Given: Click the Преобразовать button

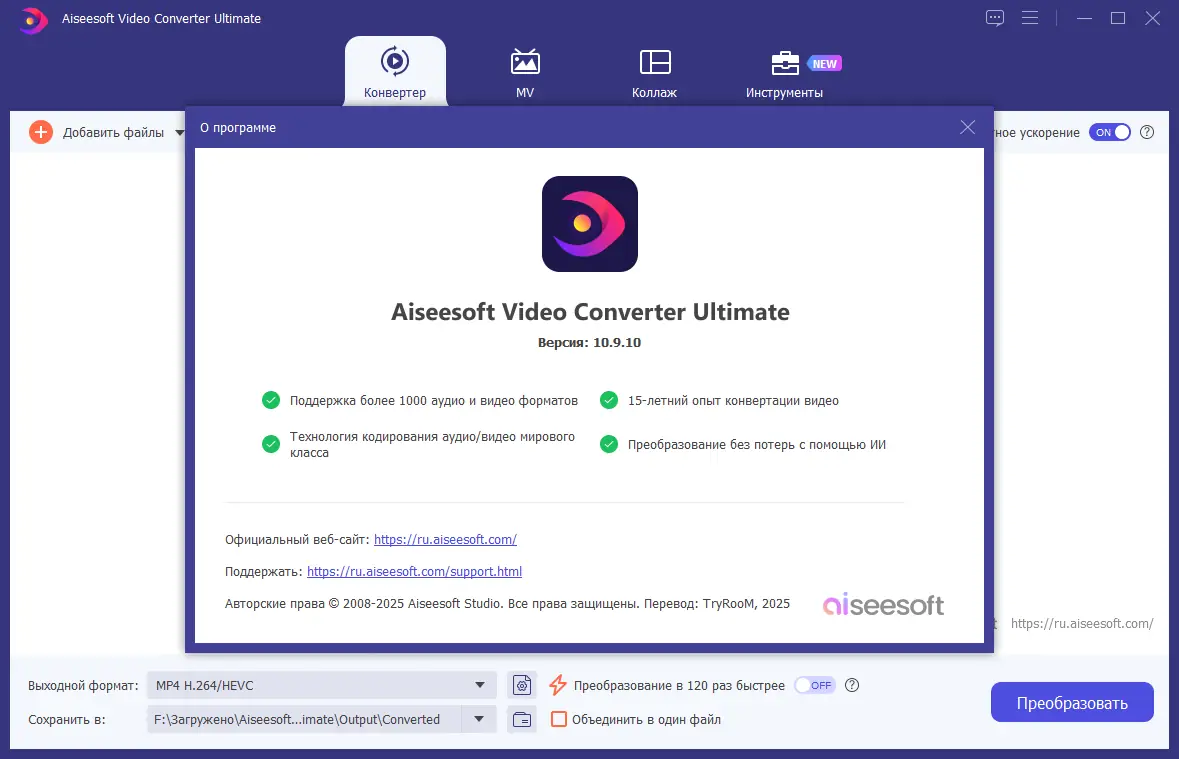Looking at the screenshot, I should pyautogui.click(x=1072, y=703).
